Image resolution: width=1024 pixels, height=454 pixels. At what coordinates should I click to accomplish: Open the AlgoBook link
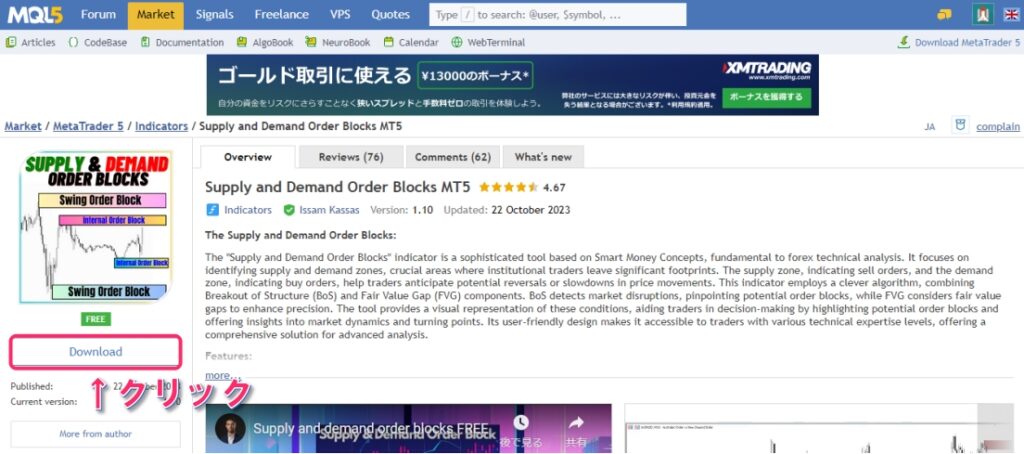click(264, 42)
